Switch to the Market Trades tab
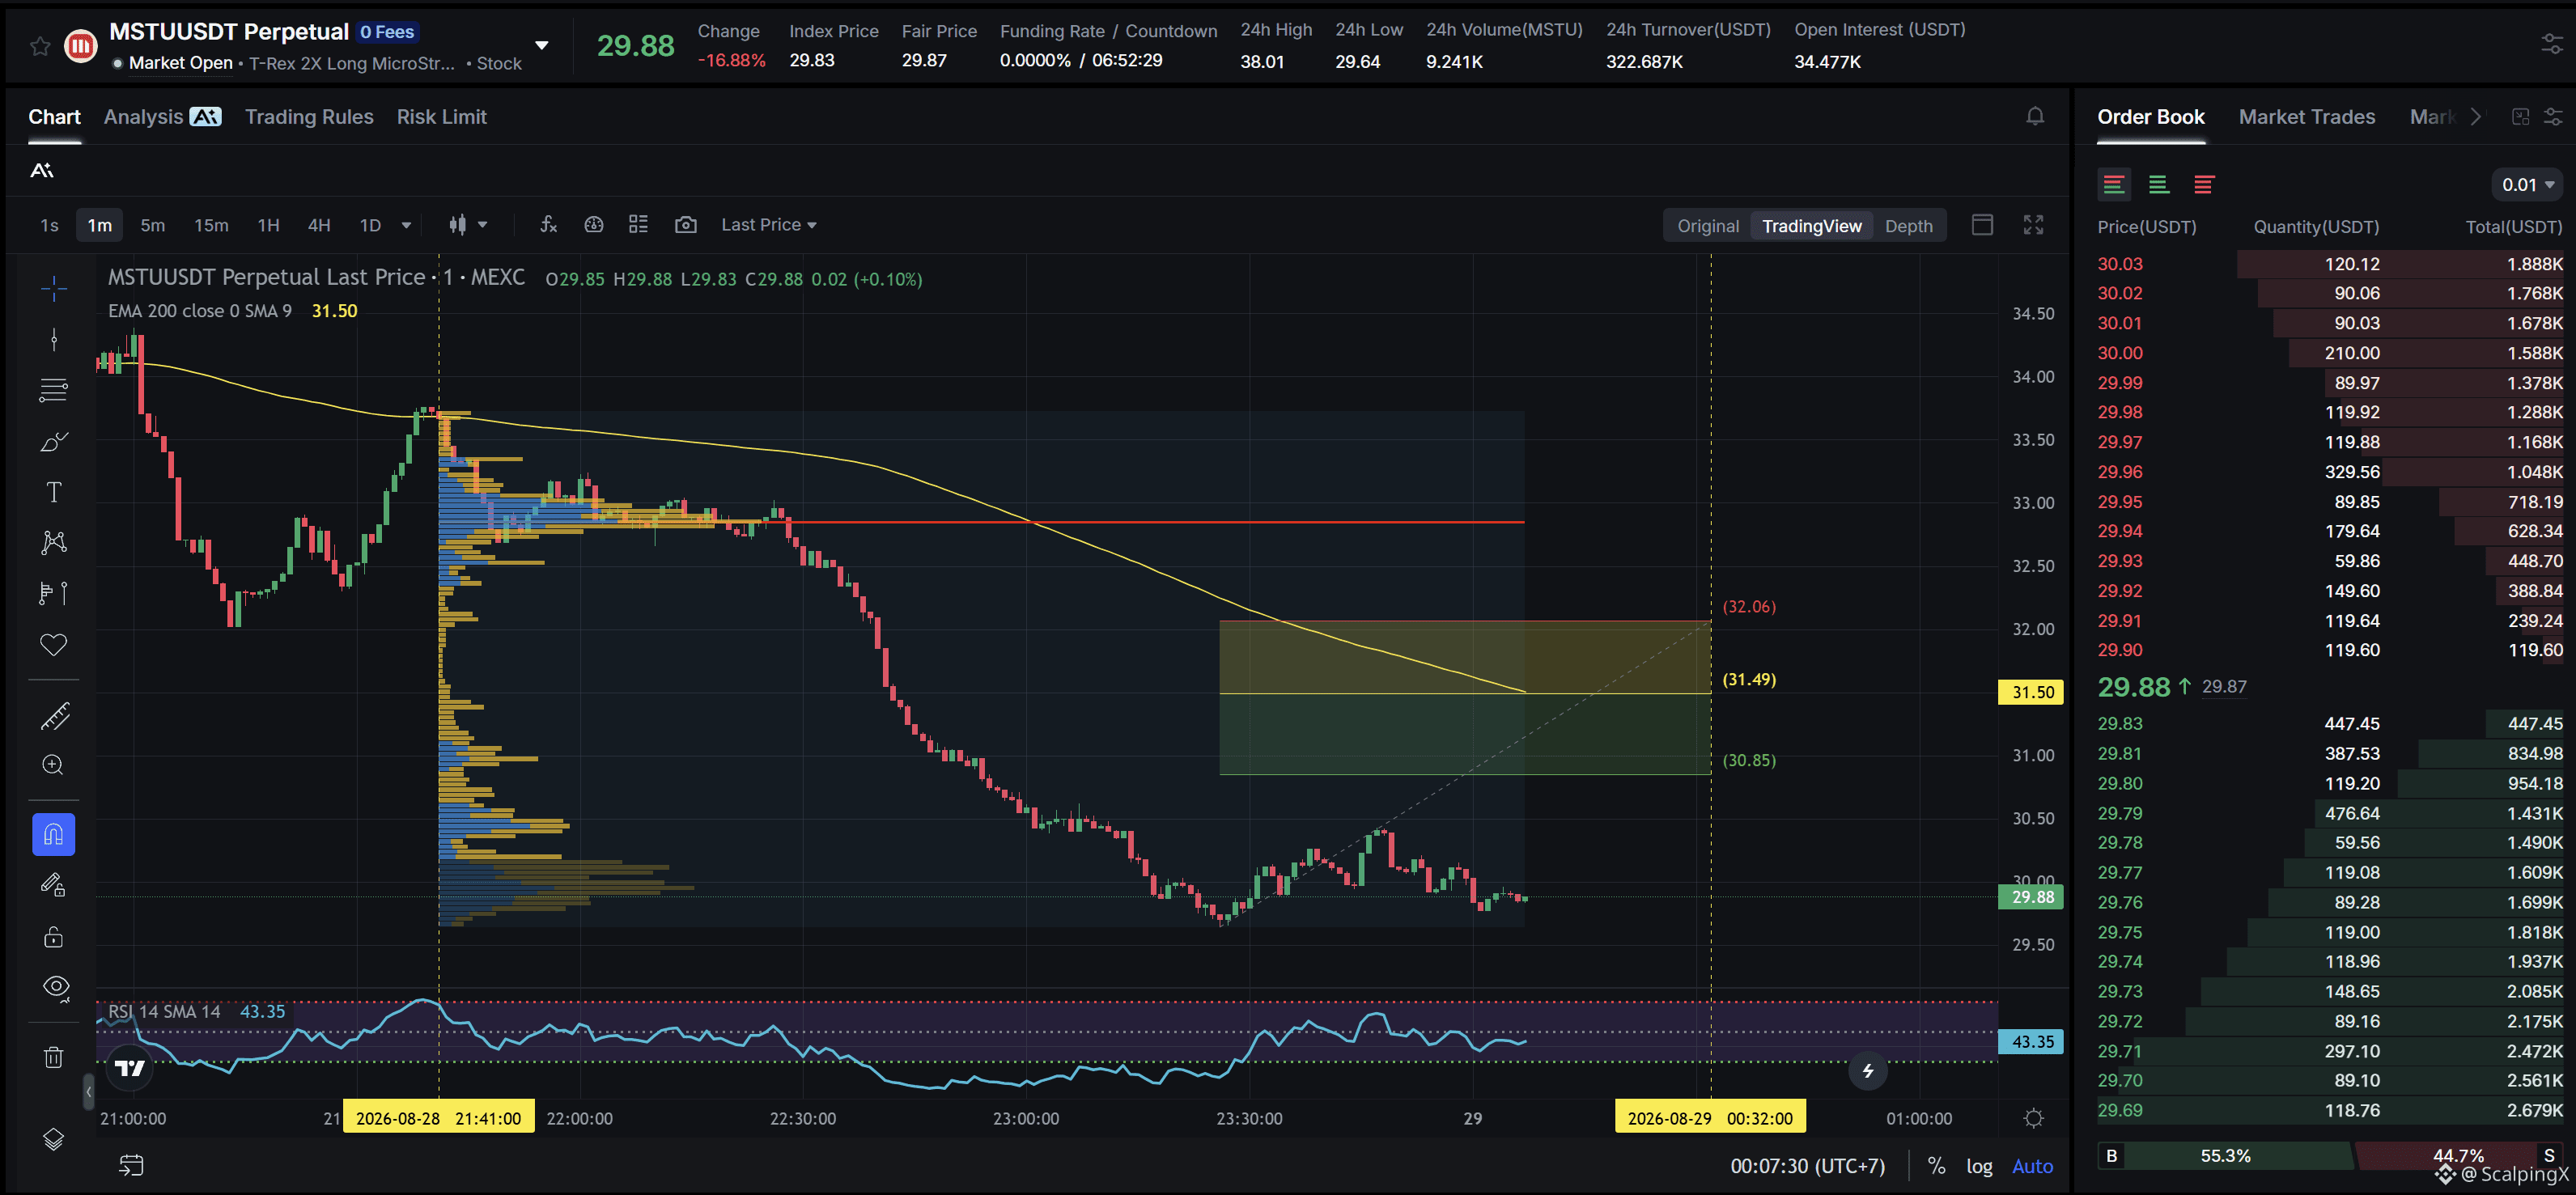Viewport: 2576px width, 1195px height. pyautogui.click(x=2306, y=117)
